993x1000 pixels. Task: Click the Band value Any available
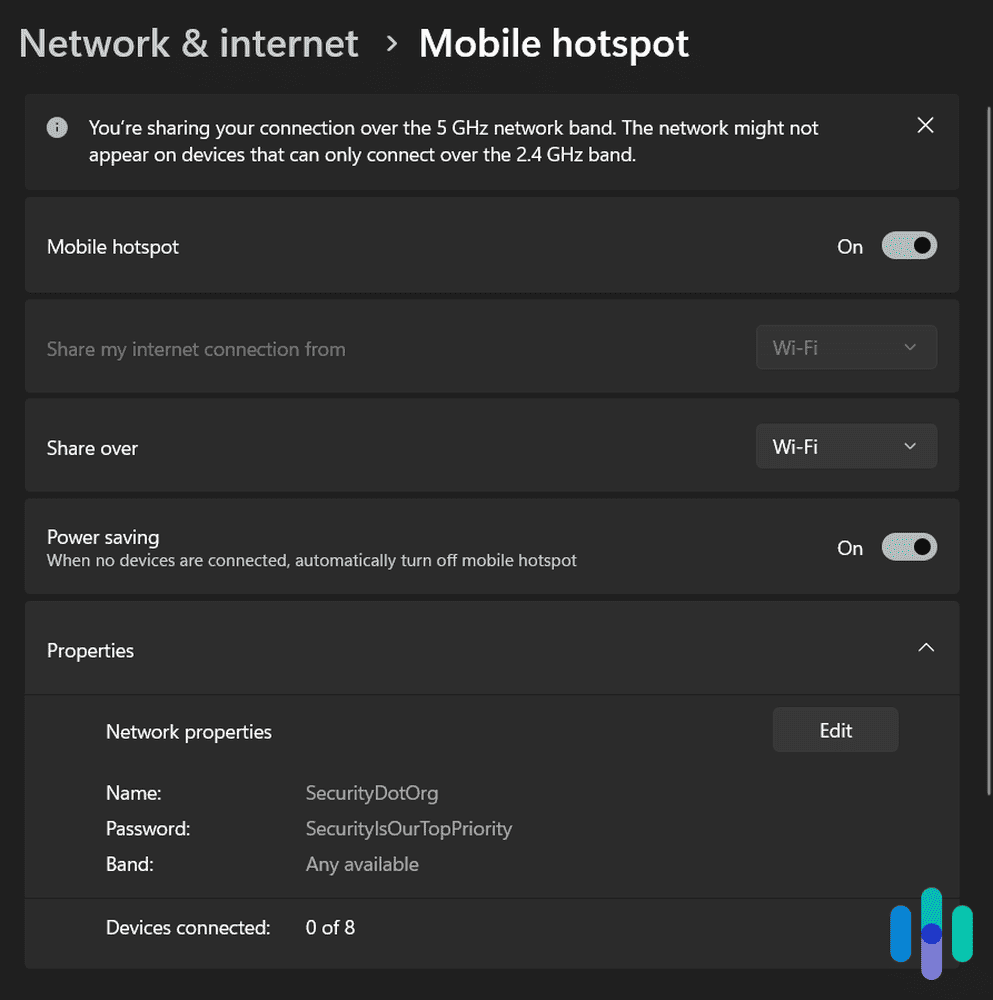pos(362,864)
